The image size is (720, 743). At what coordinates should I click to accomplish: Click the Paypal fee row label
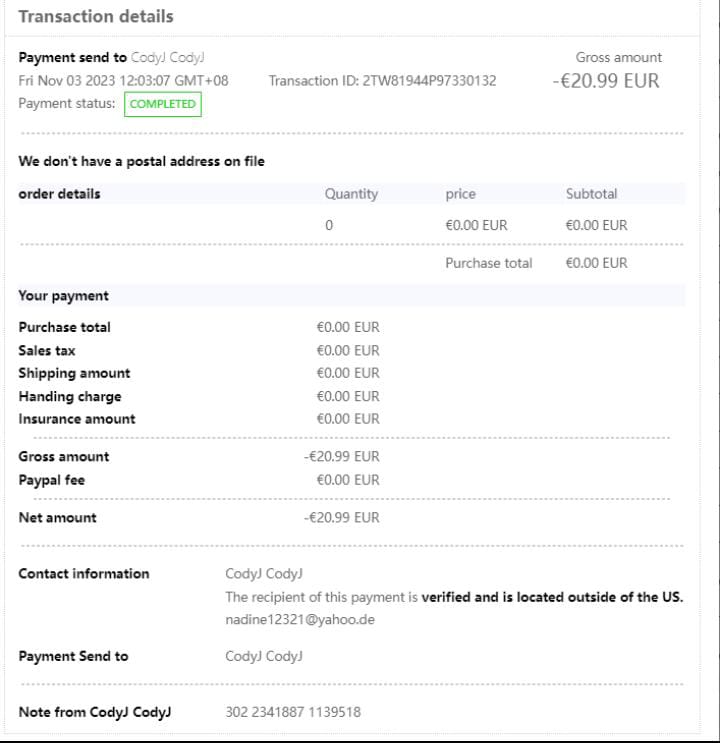click(x=51, y=480)
